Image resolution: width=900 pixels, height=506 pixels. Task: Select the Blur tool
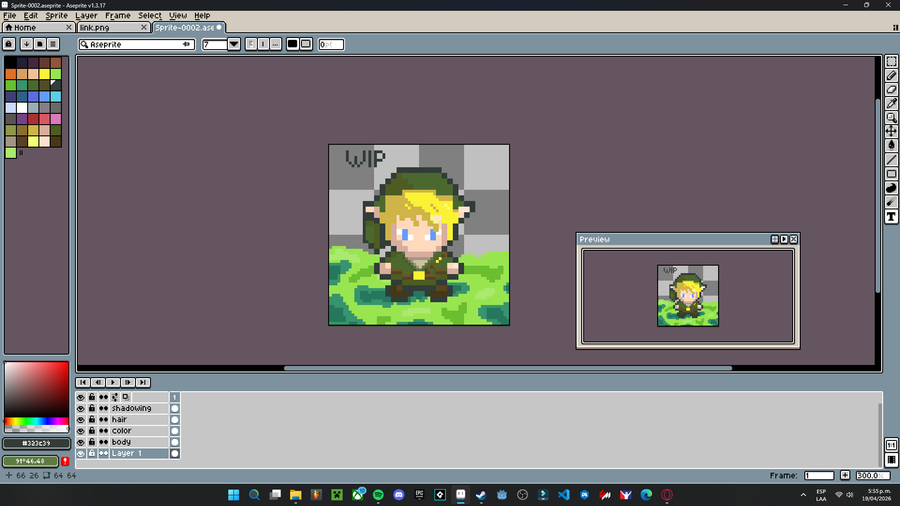pyautogui.click(x=891, y=202)
